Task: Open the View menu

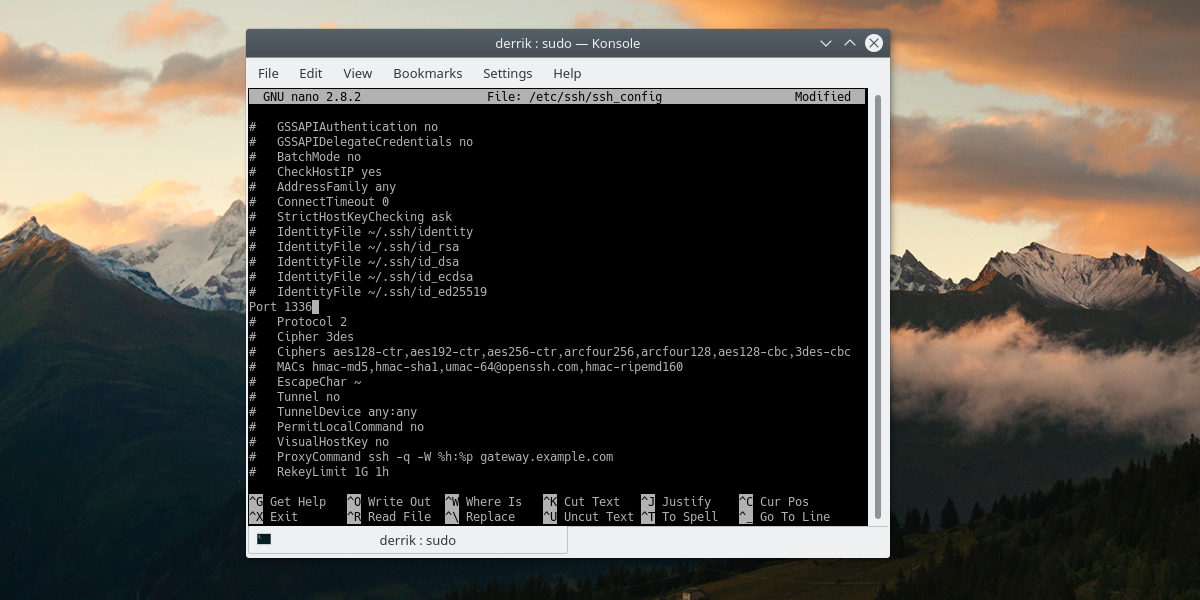Action: click(357, 73)
